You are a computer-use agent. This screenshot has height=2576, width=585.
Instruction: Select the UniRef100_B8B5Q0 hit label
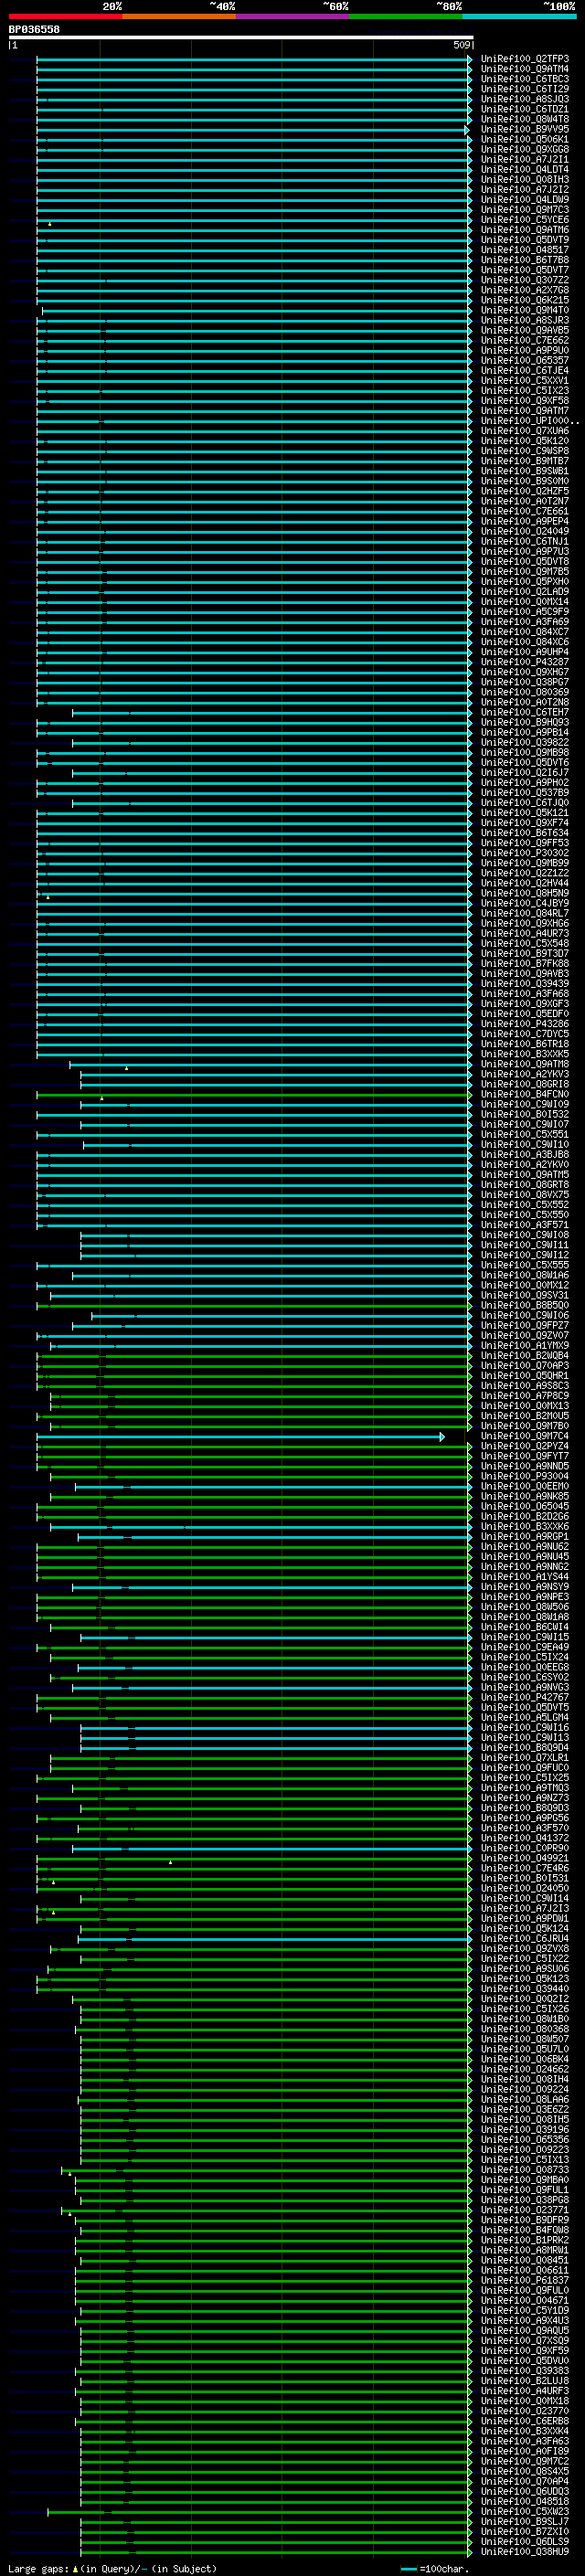pos(524,1305)
